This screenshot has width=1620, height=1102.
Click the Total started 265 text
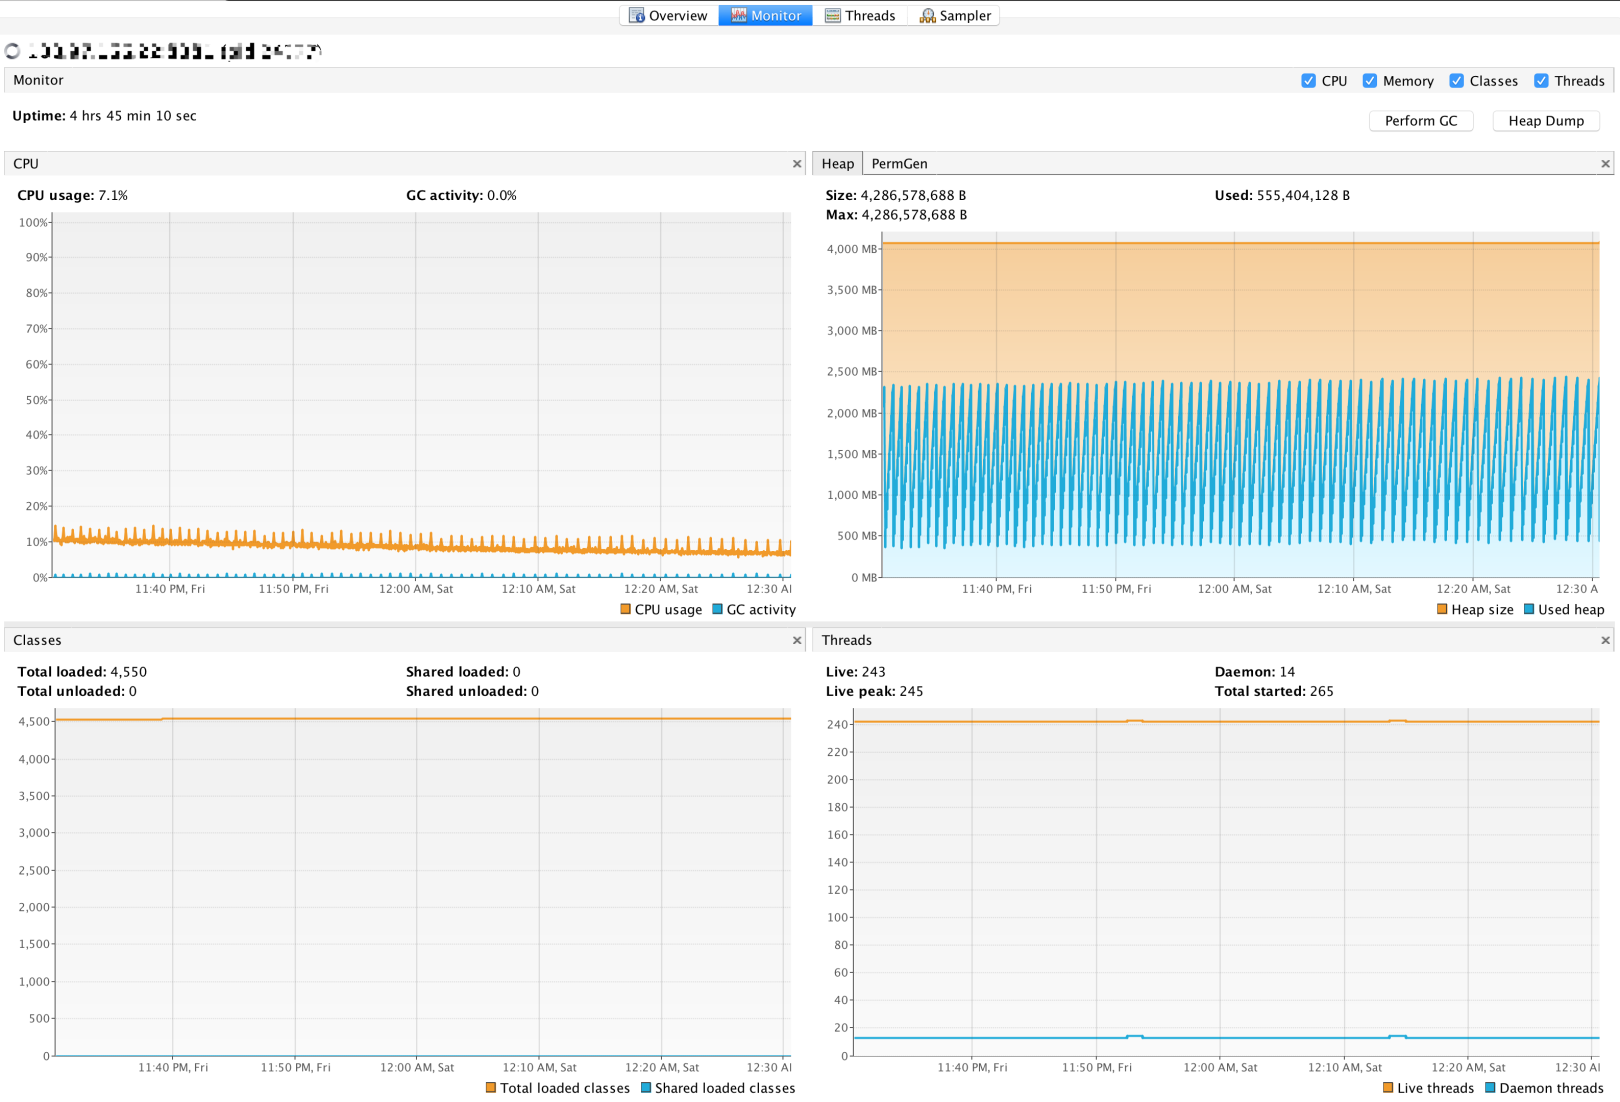coord(1274,691)
